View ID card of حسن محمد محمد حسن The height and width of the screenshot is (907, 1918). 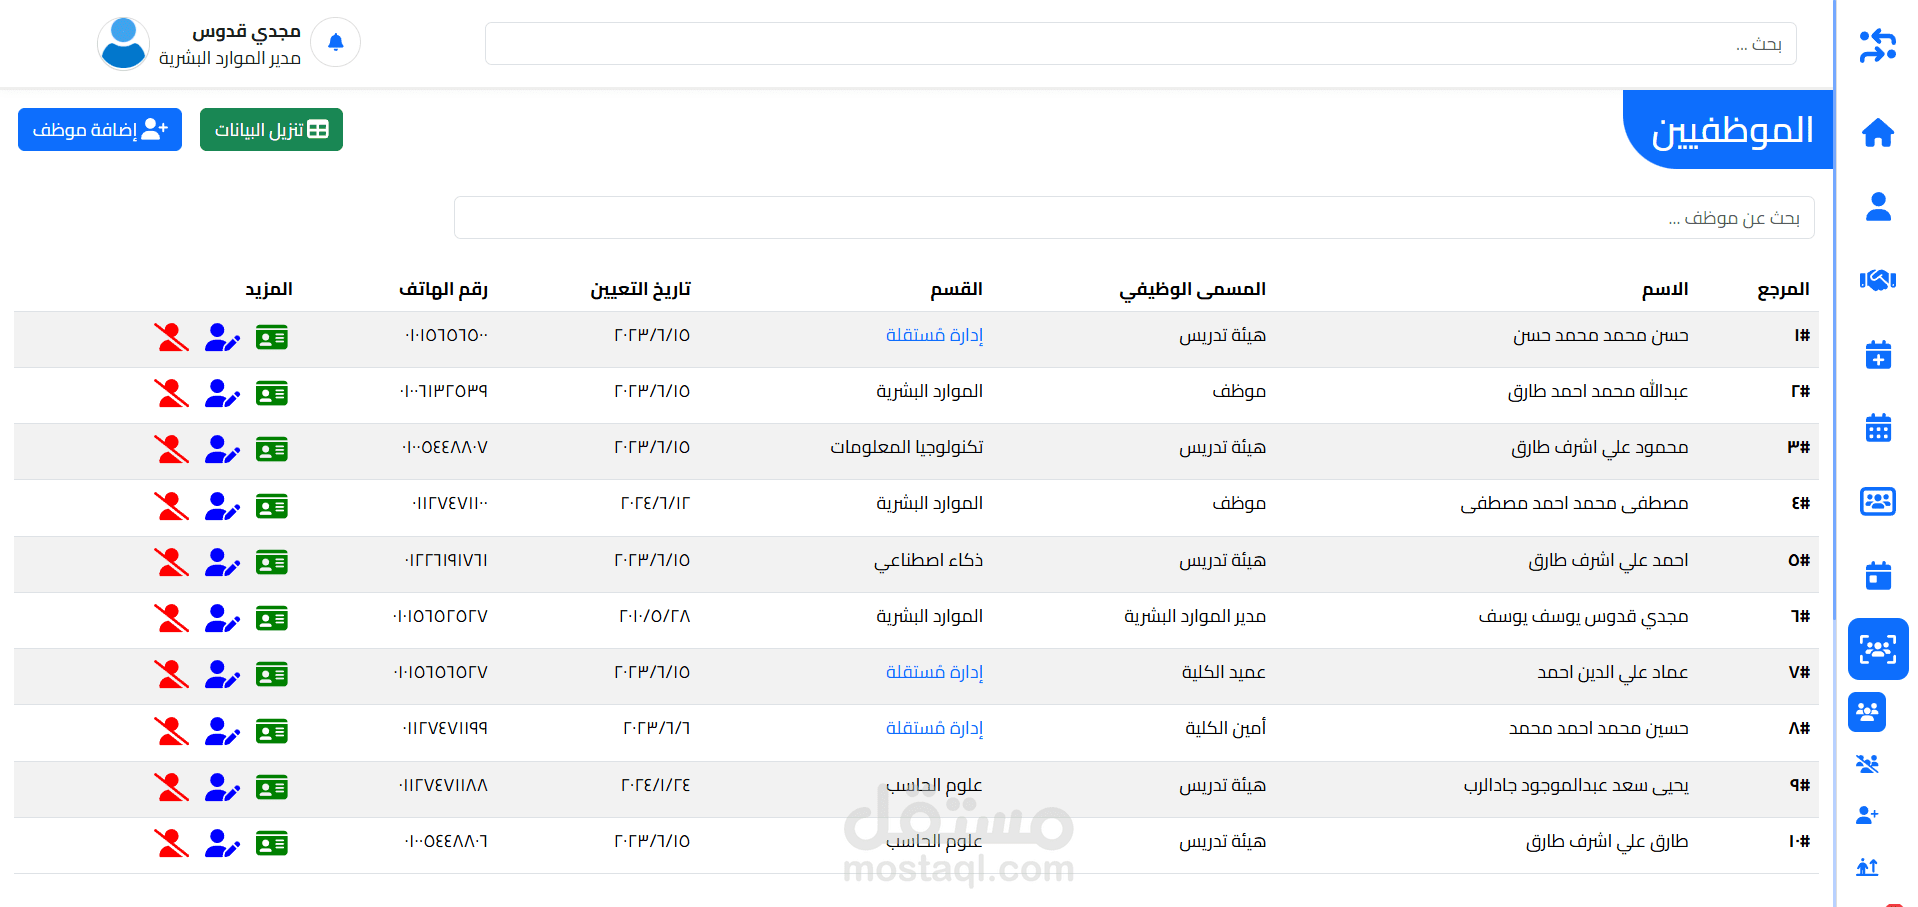point(271,338)
